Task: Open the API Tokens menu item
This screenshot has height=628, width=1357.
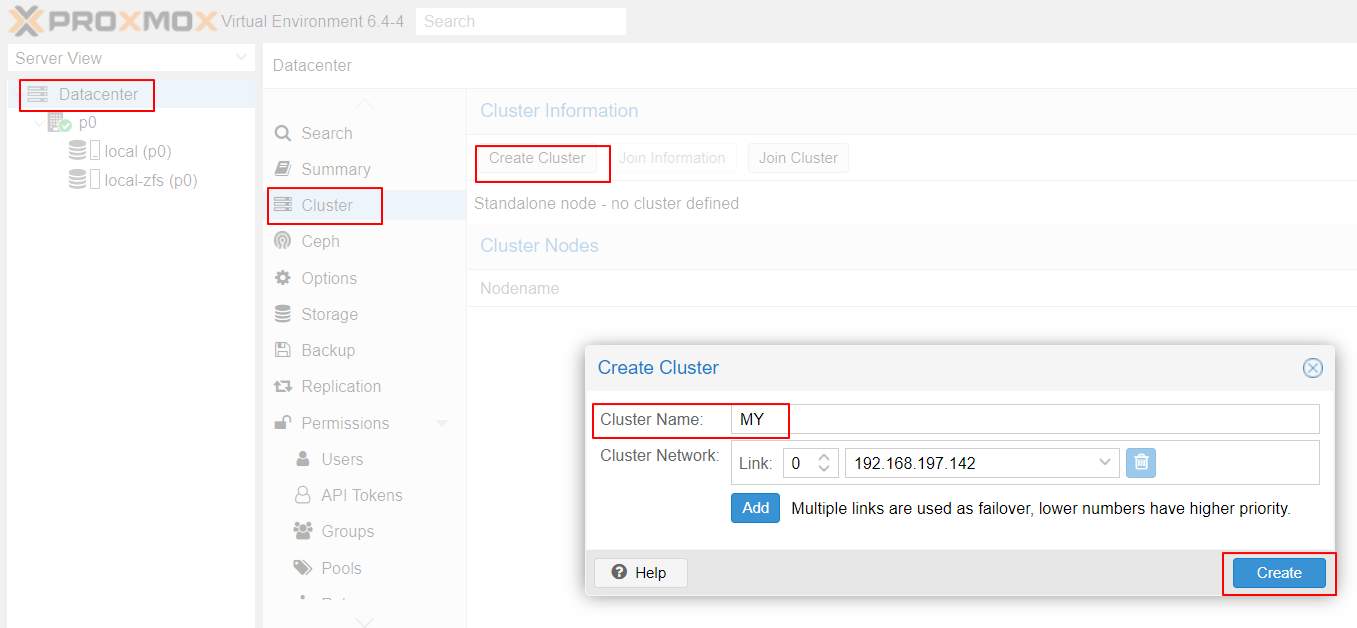Action: (x=364, y=495)
